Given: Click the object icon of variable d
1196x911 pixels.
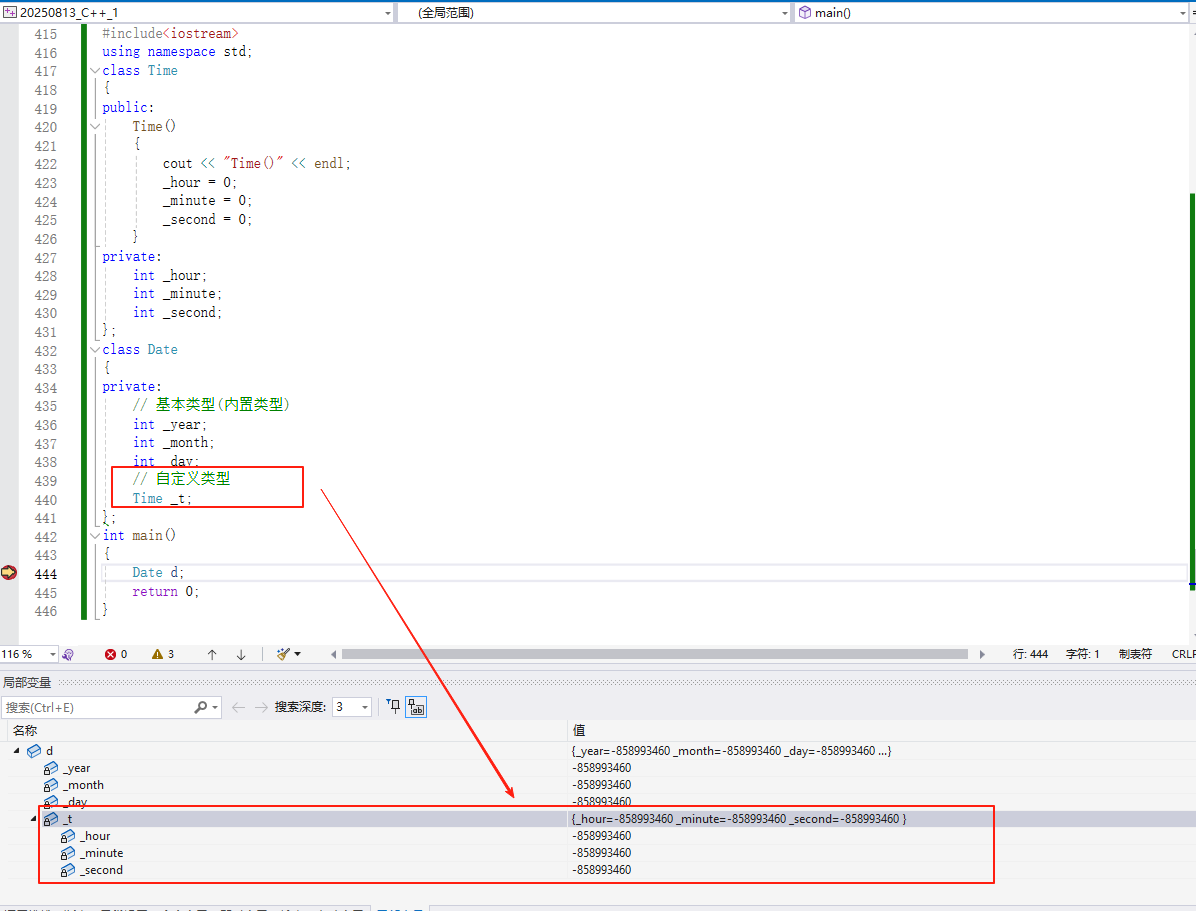Looking at the screenshot, I should pyautogui.click(x=34, y=751).
